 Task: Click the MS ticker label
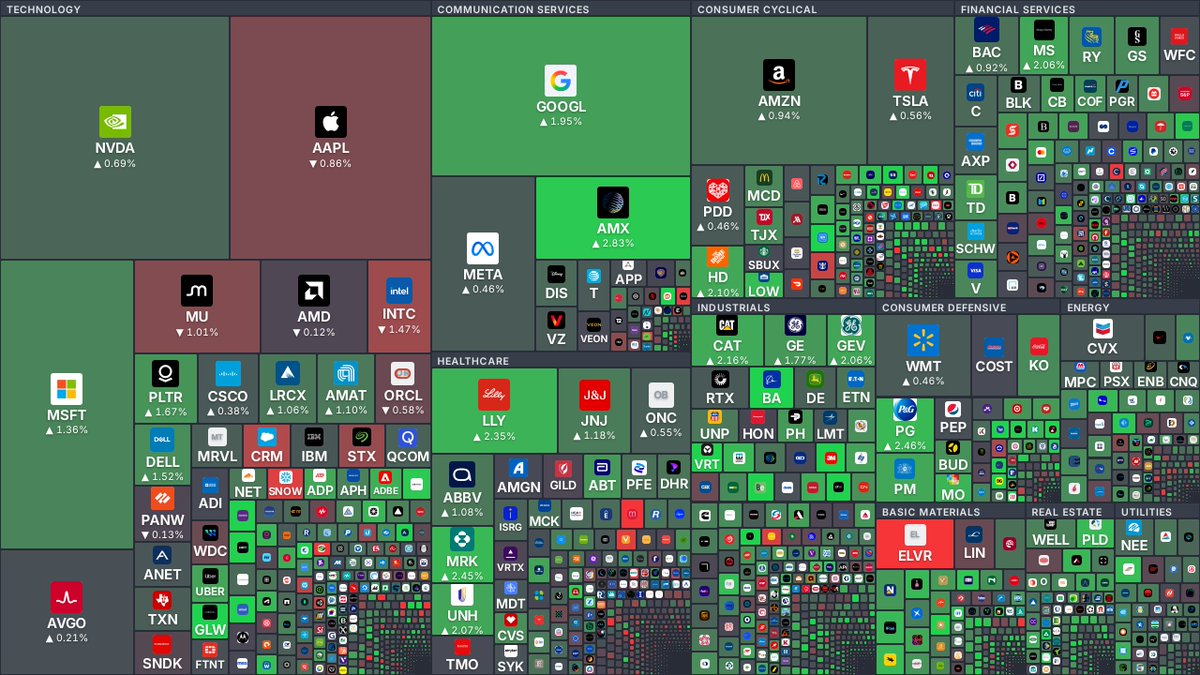pos(1044,51)
